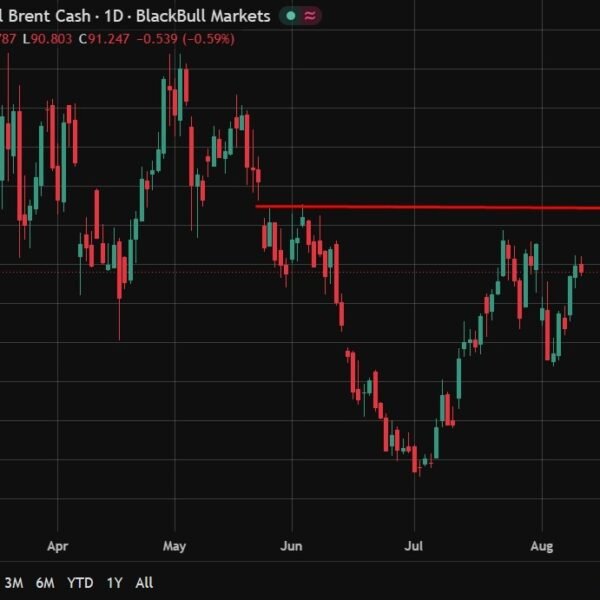Select the 3M time range
The width and height of the screenshot is (600, 600).
pos(14,583)
